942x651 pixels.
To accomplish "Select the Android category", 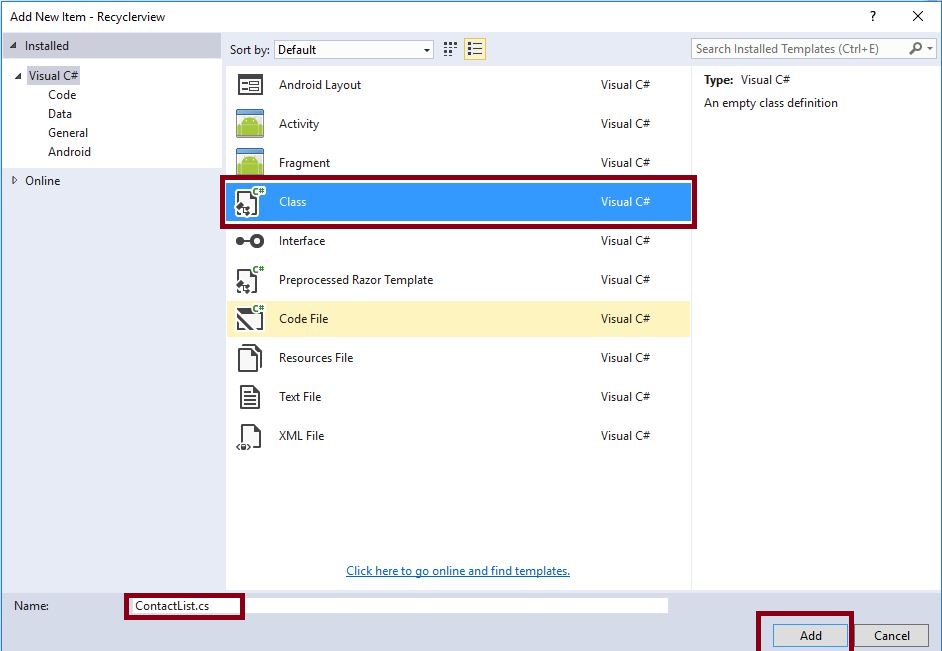I will [69, 152].
